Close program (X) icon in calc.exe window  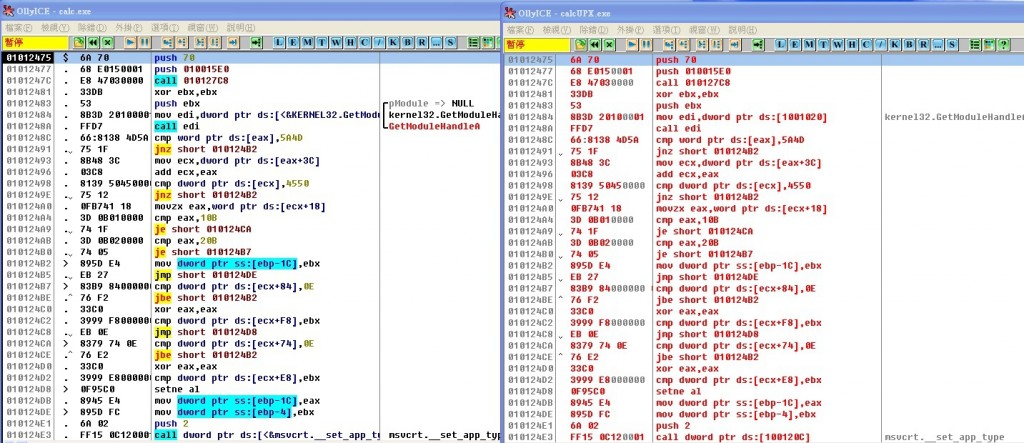(108, 42)
